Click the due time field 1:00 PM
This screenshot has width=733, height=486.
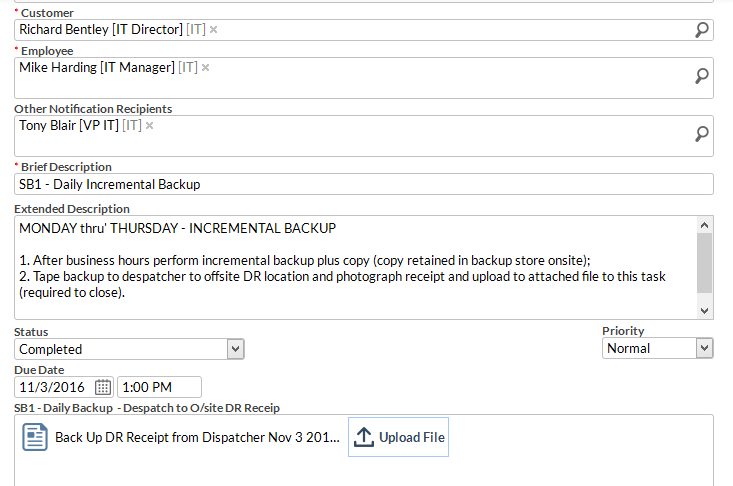pos(159,387)
